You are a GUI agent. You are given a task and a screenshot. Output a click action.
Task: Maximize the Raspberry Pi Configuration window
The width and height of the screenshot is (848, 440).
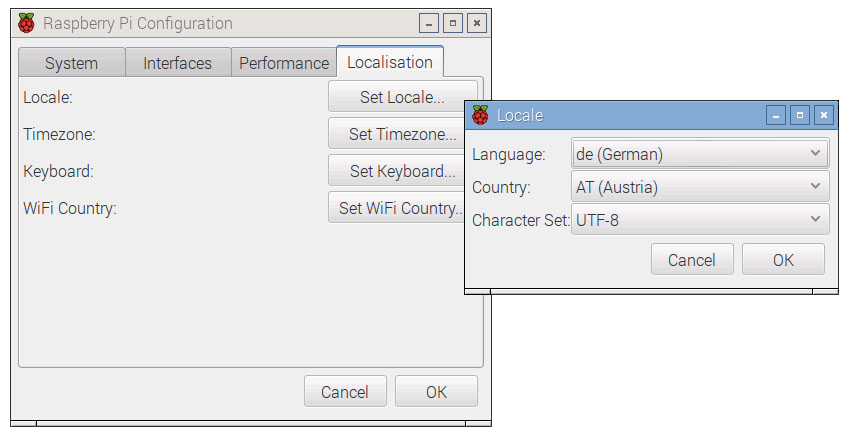[x=453, y=23]
